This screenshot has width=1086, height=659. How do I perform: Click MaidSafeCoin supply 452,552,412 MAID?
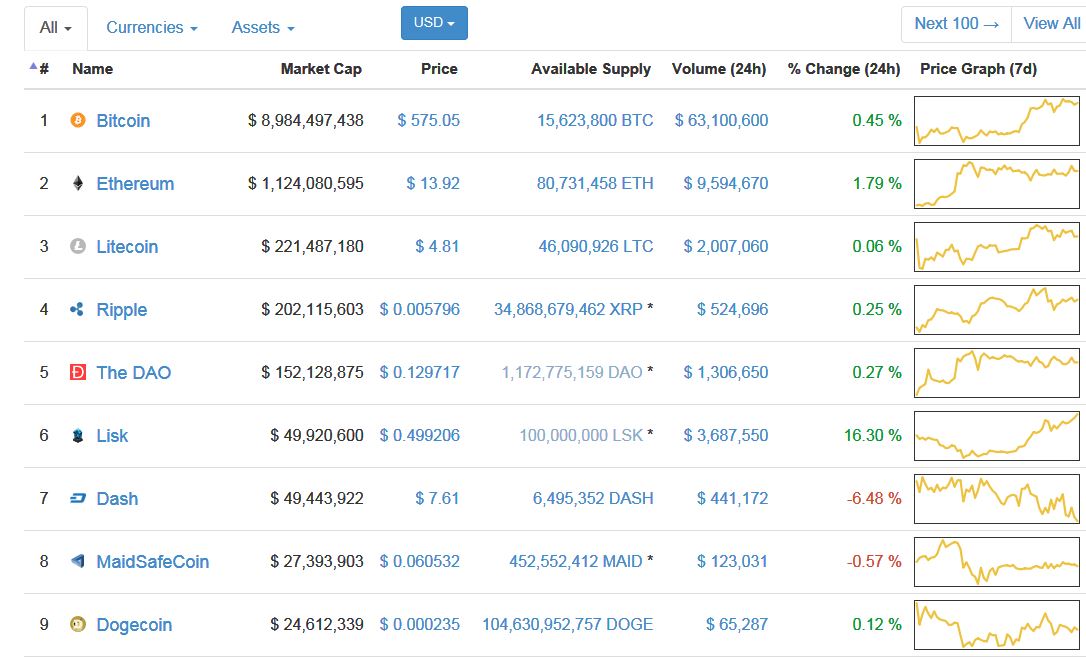tap(576, 562)
